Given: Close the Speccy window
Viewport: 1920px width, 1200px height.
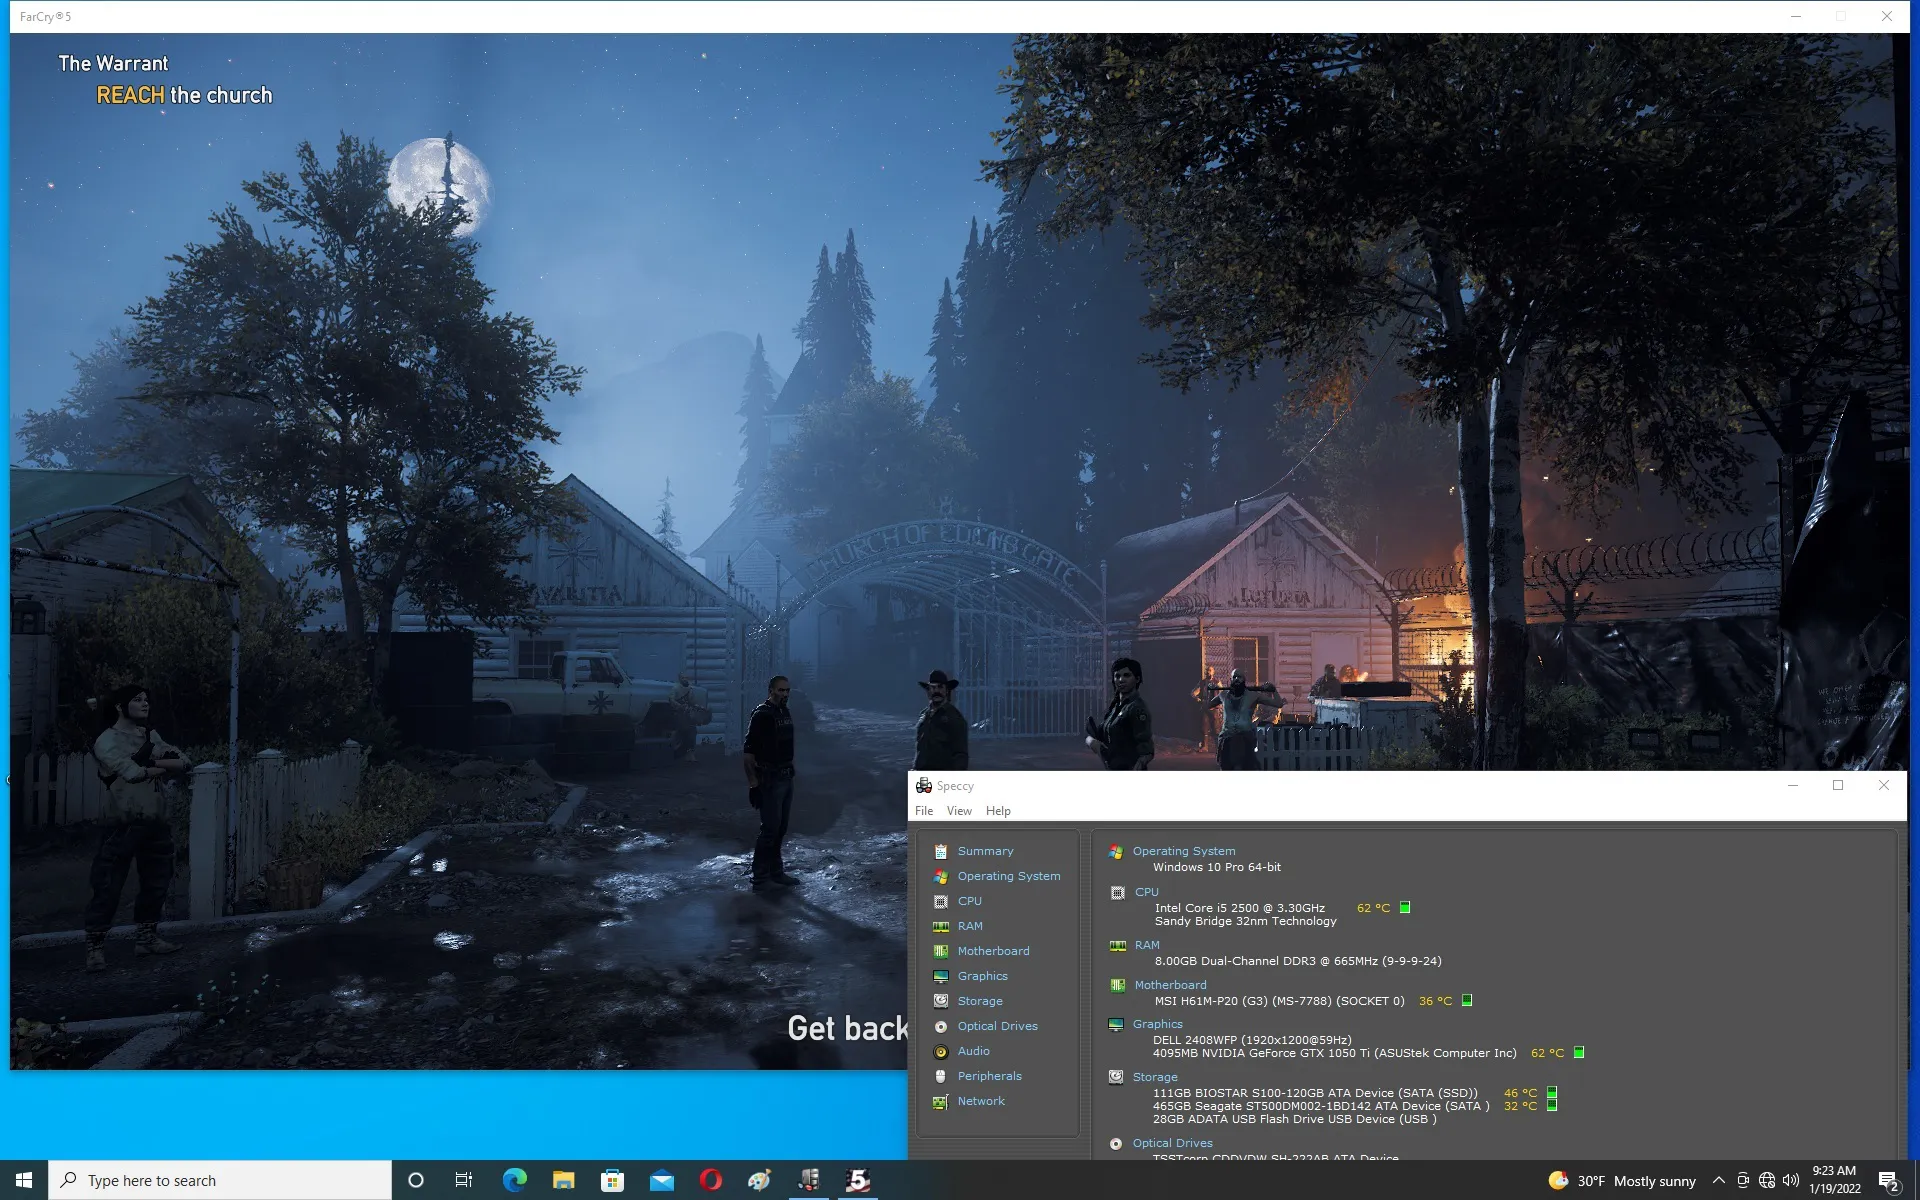Looking at the screenshot, I should click(x=1884, y=785).
